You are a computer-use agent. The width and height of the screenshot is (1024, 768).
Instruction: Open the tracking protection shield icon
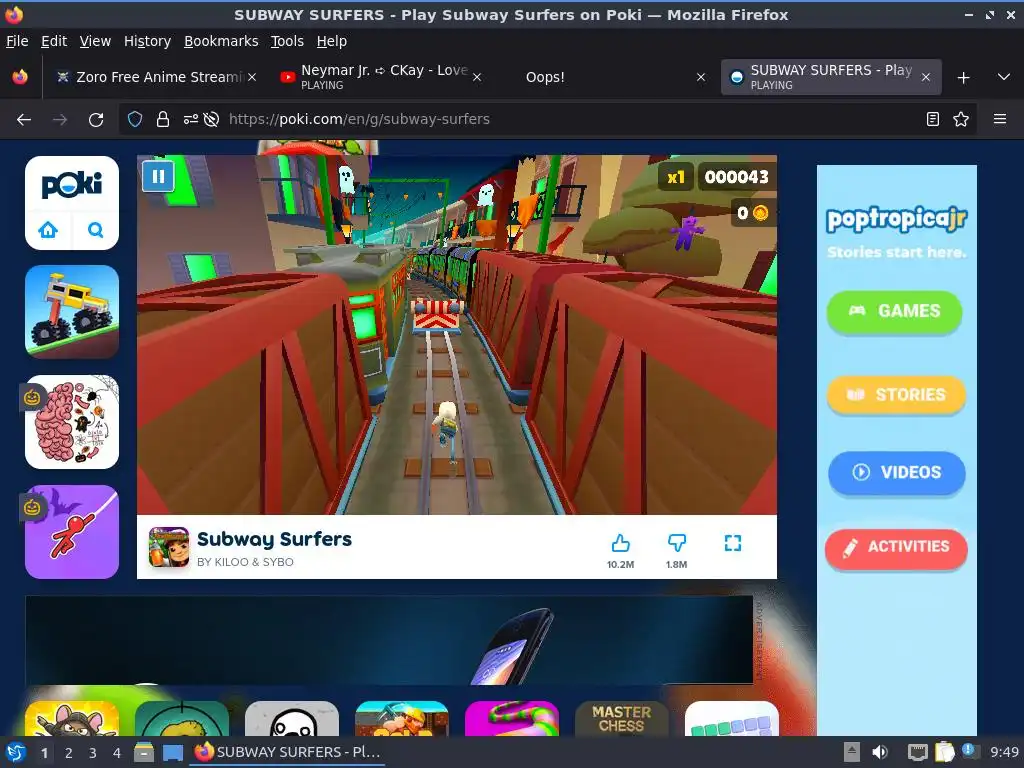(135, 120)
